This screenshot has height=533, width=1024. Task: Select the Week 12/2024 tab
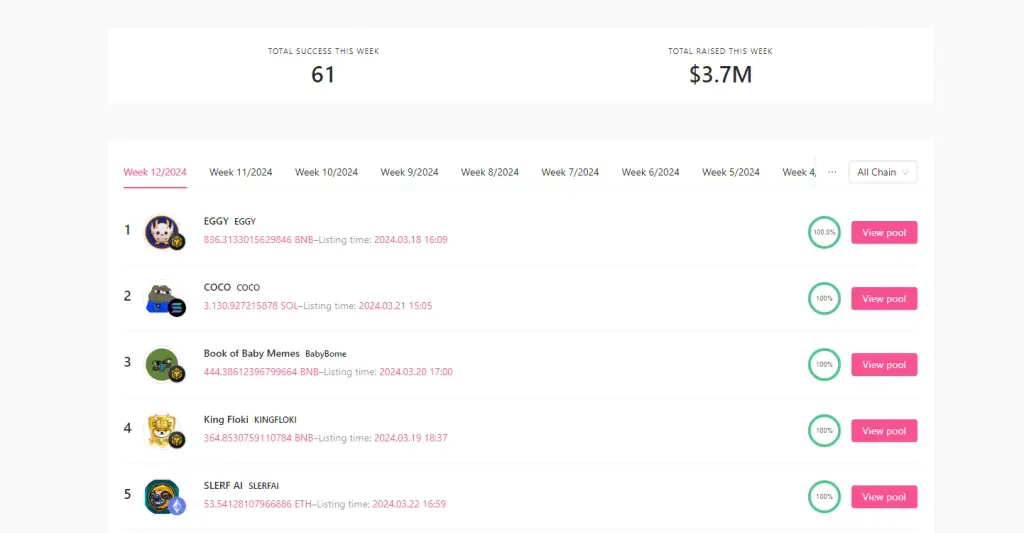155,172
